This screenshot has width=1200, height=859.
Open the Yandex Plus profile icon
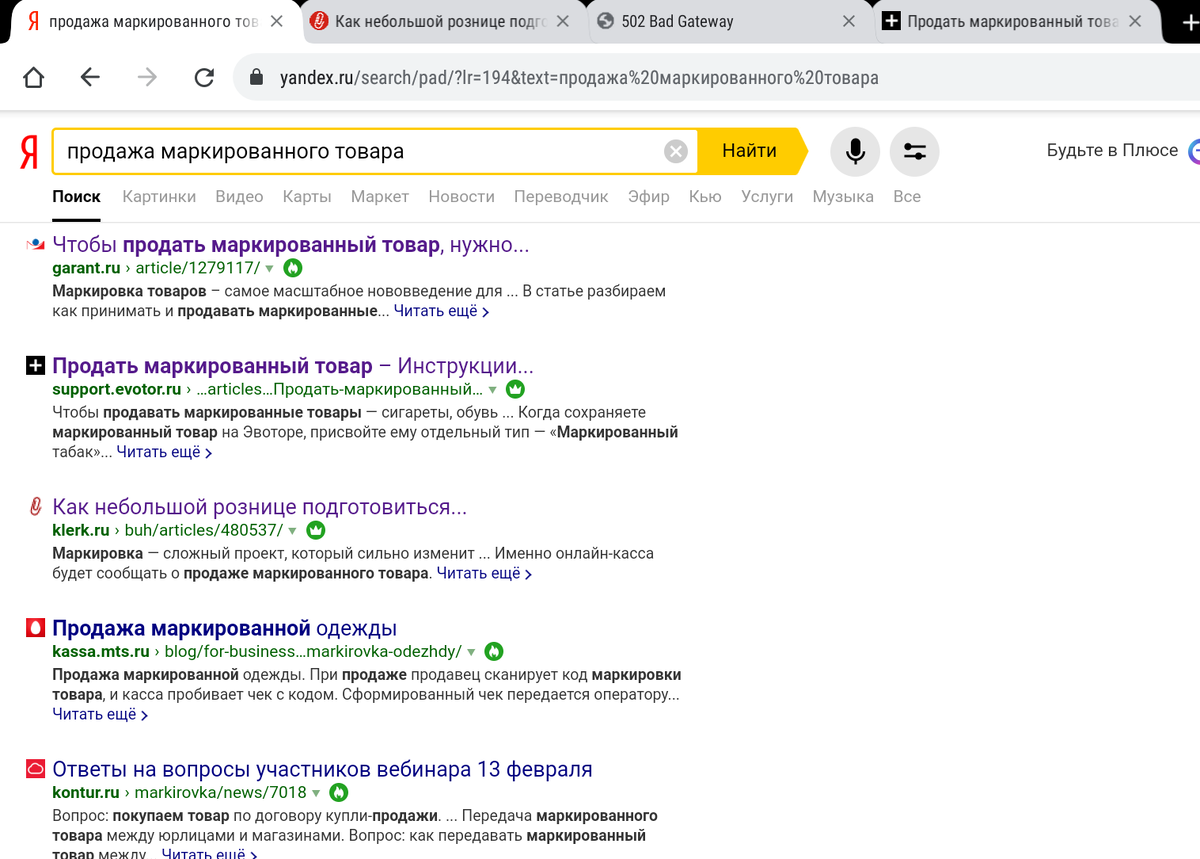point(1193,151)
